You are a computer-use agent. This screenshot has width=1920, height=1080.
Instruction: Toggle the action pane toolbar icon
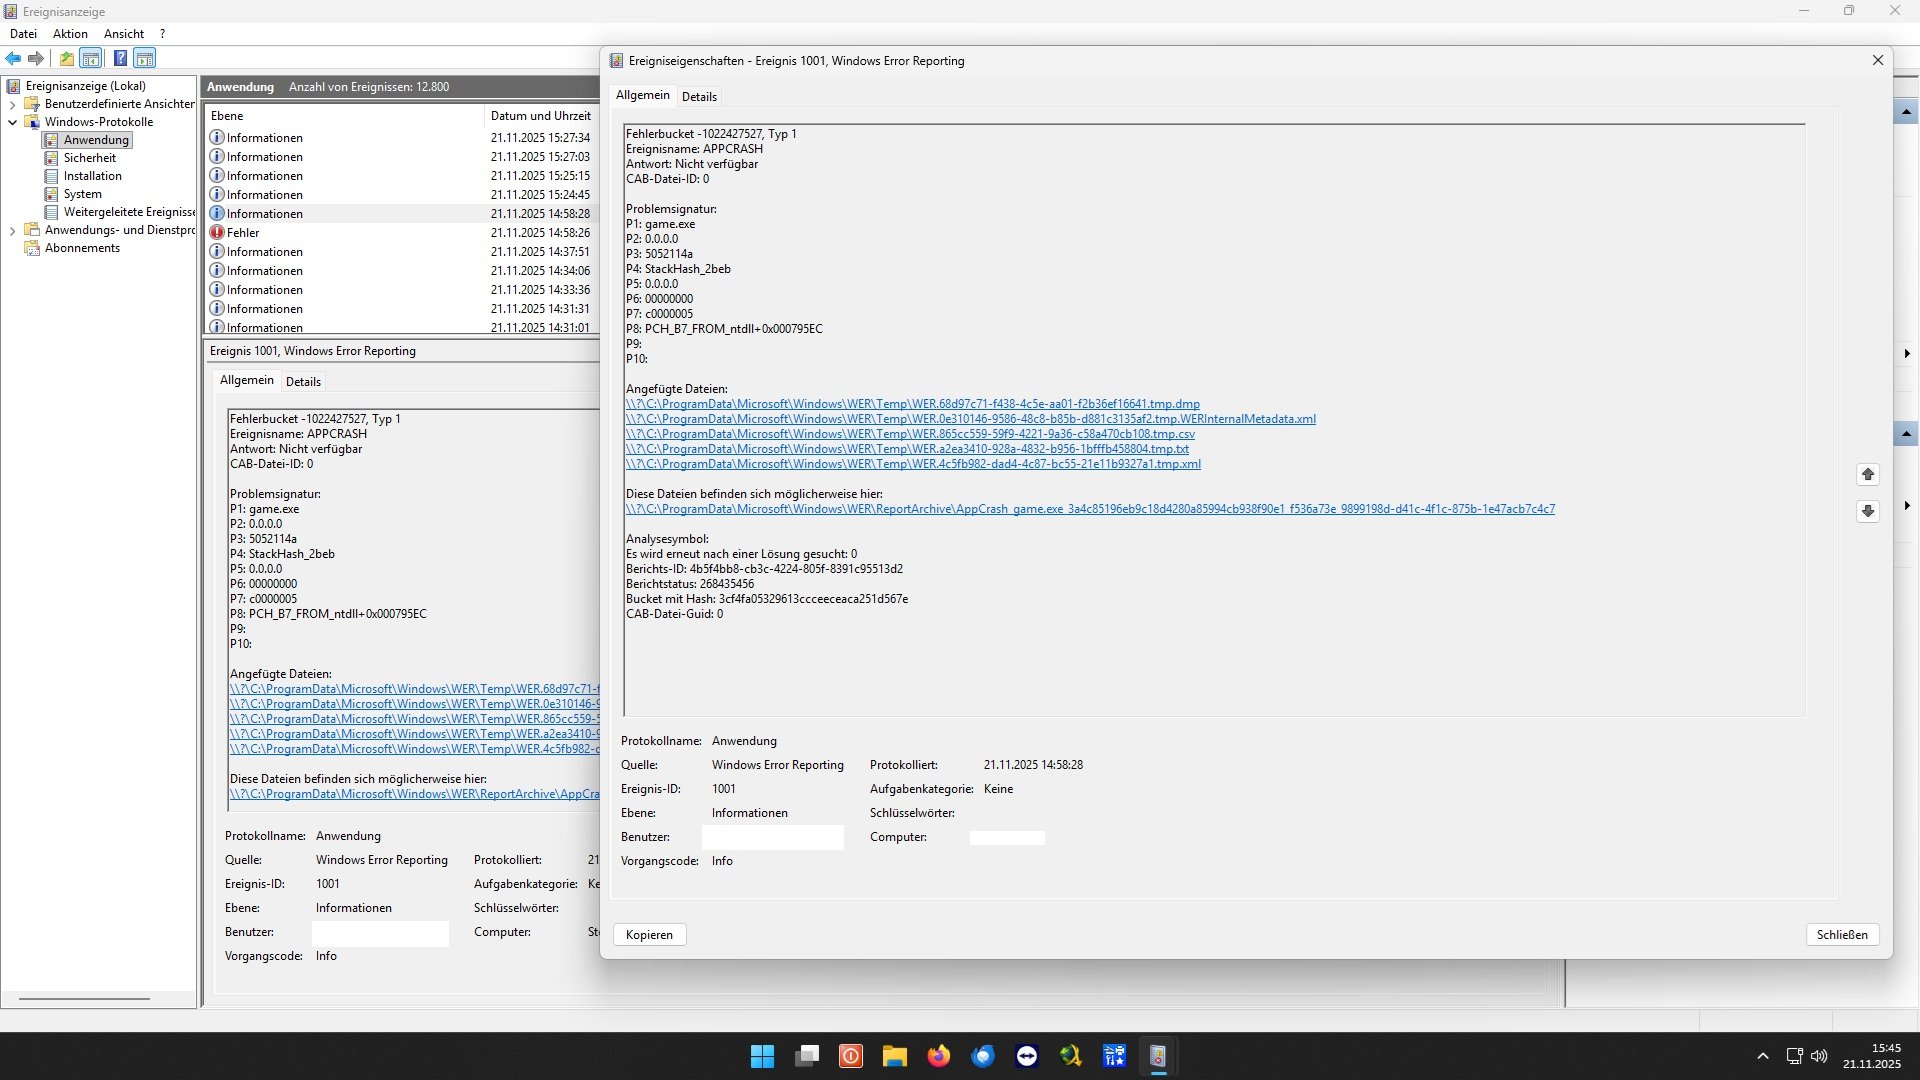pos(145,58)
